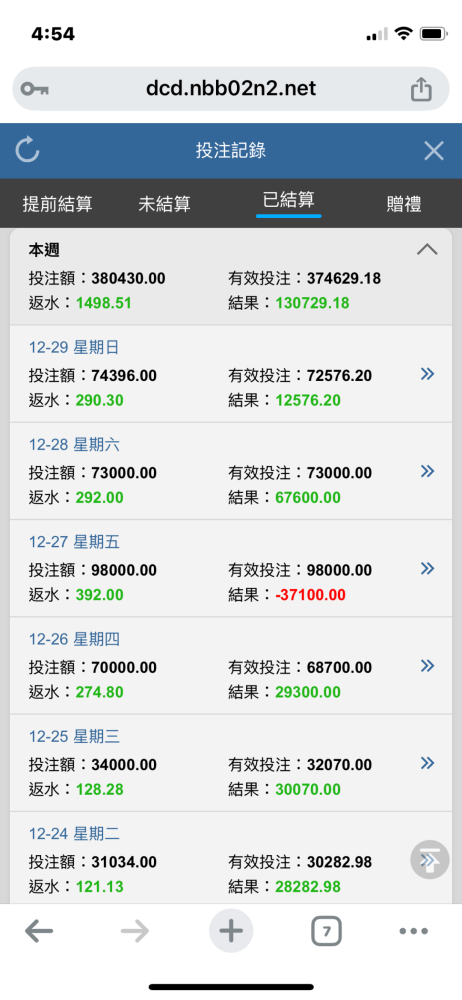Close the 投注記錄 page with the X icon

pyautogui.click(x=434, y=151)
